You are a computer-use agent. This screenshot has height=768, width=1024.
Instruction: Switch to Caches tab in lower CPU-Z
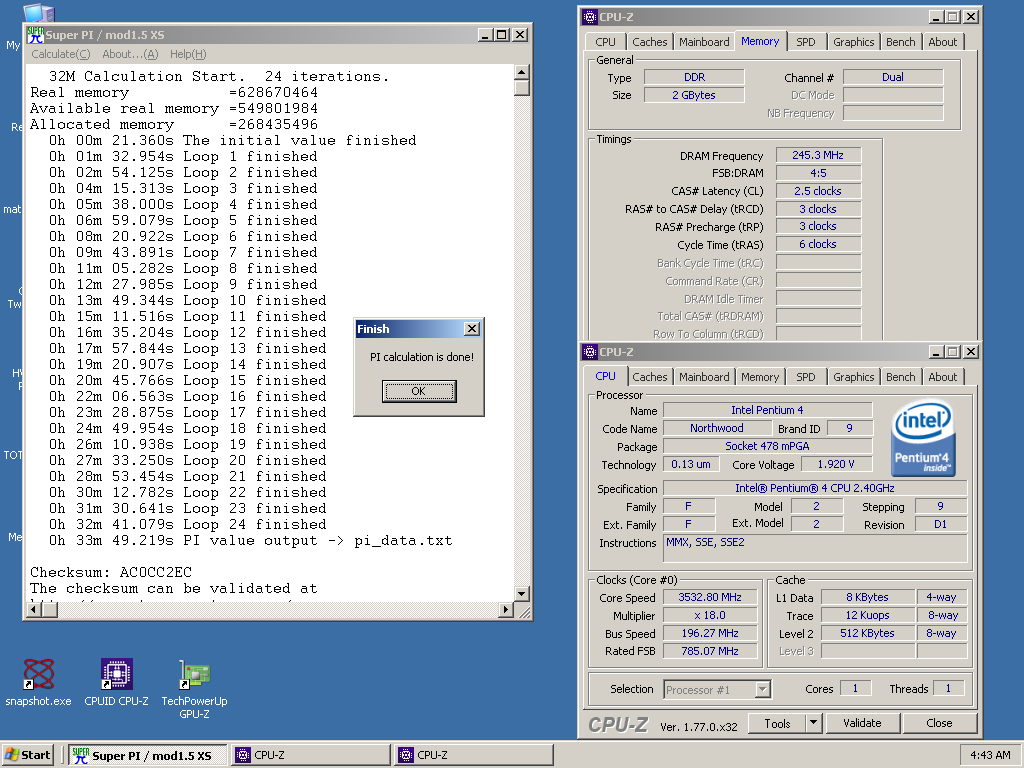coord(650,377)
